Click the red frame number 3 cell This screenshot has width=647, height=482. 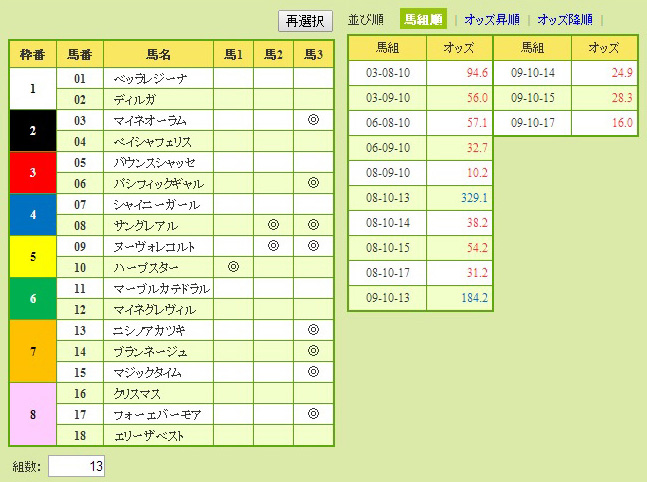pos(33,172)
